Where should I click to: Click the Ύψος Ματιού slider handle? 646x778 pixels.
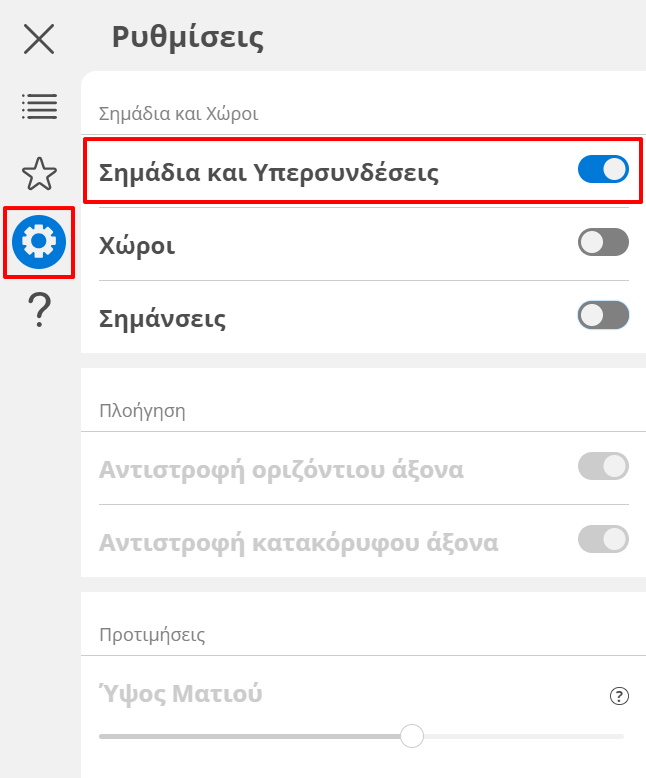tap(411, 737)
